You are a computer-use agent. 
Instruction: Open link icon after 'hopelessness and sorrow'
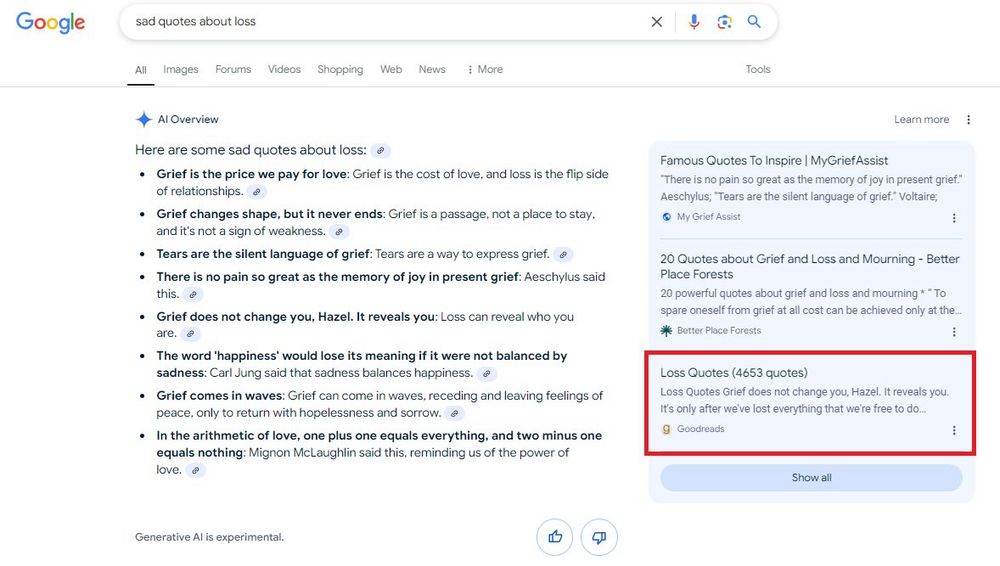point(454,413)
